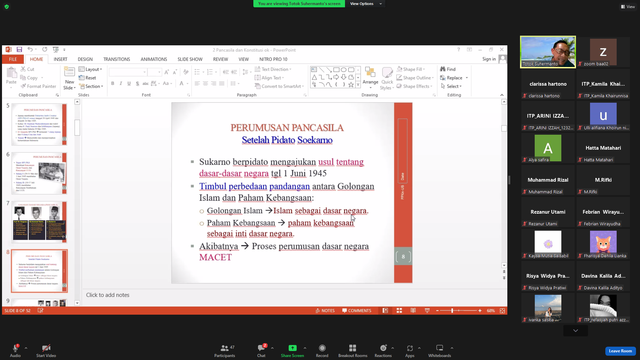Toggle Italic formatting

[121, 84]
